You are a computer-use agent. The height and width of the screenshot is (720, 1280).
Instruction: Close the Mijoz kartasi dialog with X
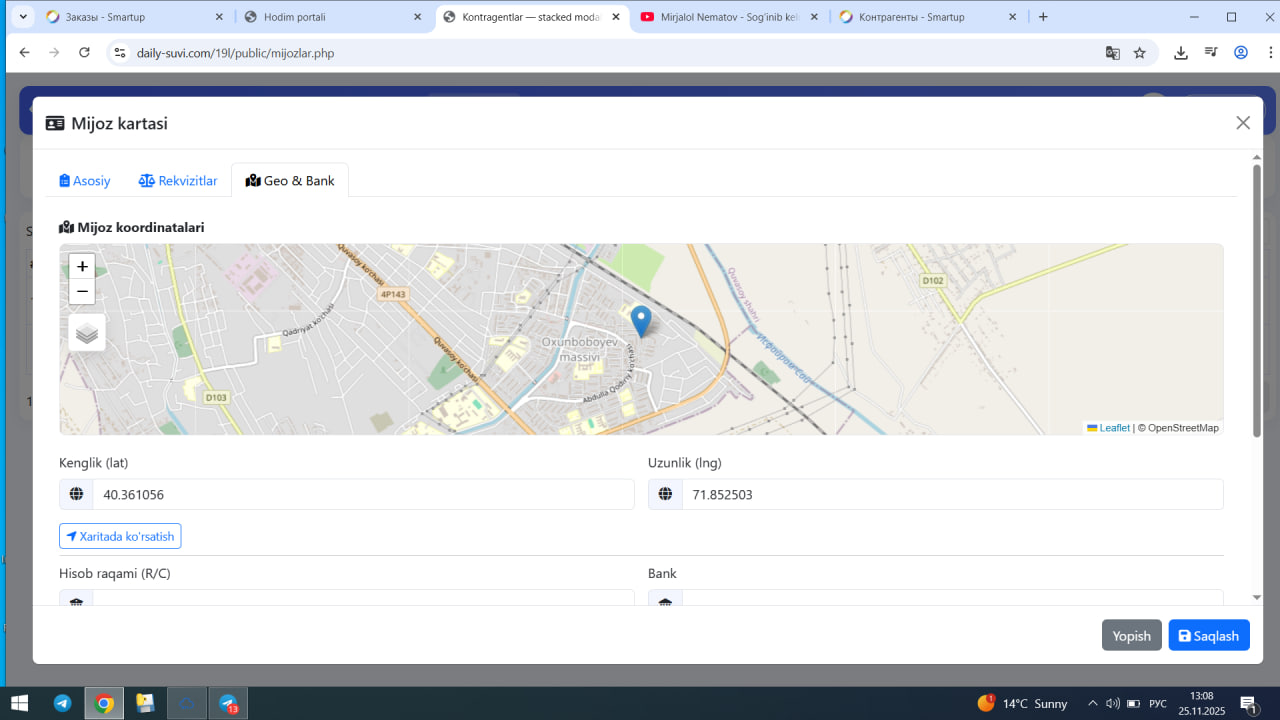coord(1243,123)
